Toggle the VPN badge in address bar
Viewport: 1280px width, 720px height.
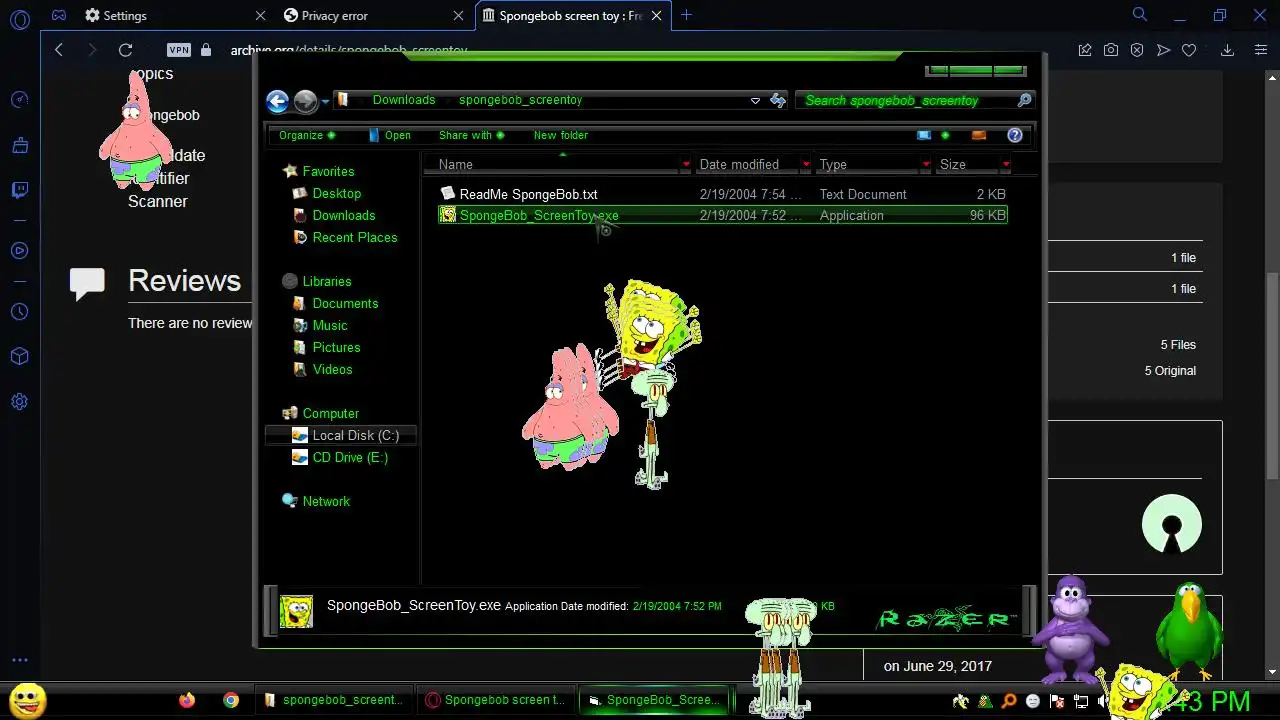179,50
